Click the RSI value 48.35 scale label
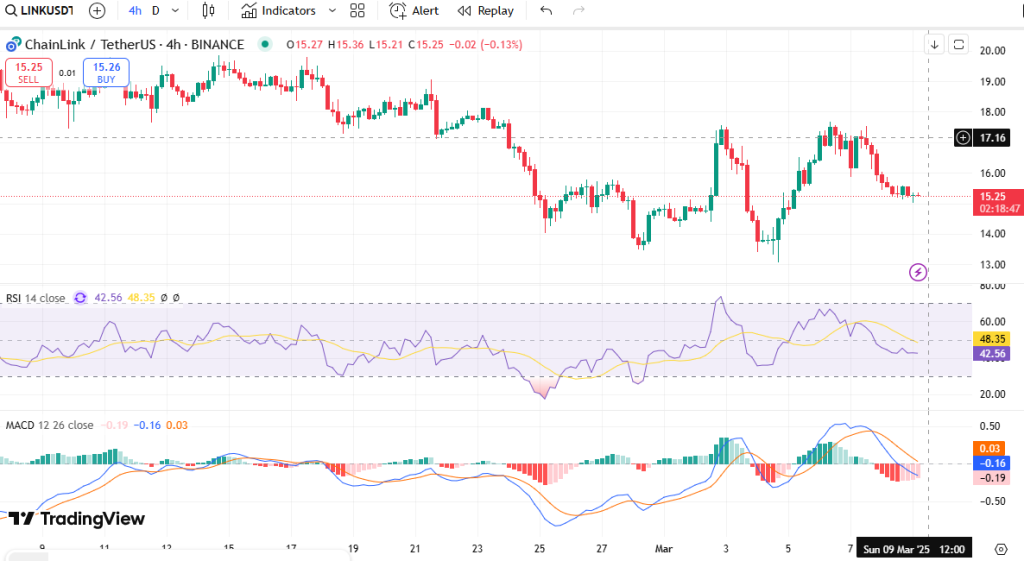The image size is (1024, 561). [x=992, y=339]
